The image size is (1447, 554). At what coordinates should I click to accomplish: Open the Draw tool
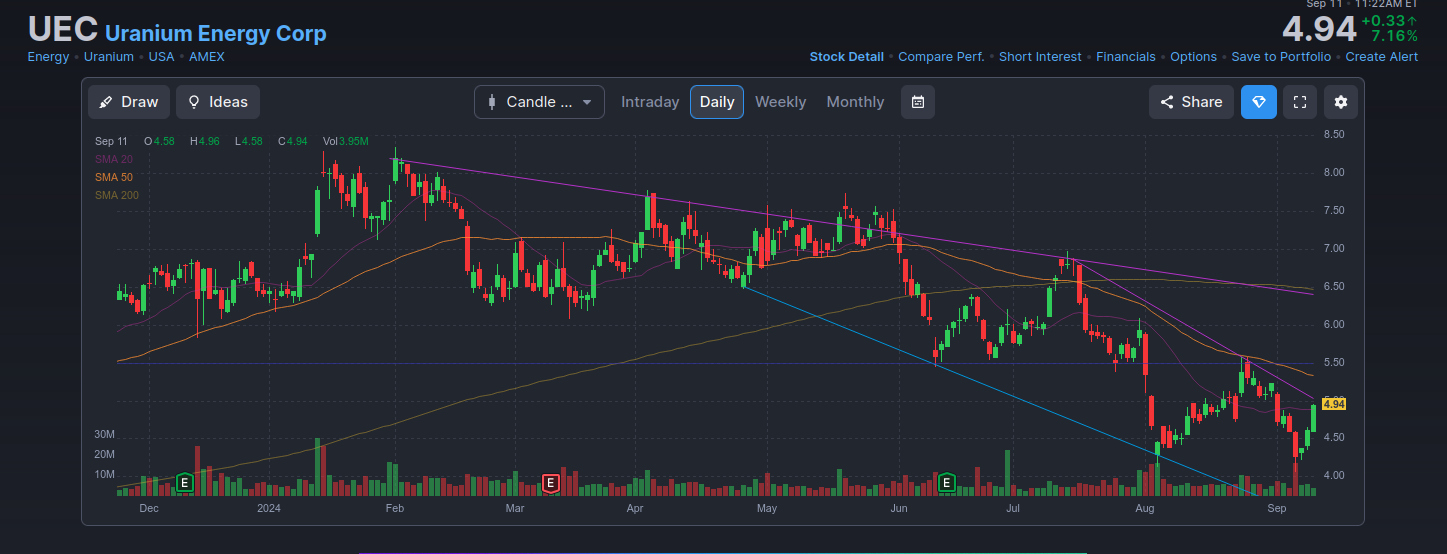point(129,102)
